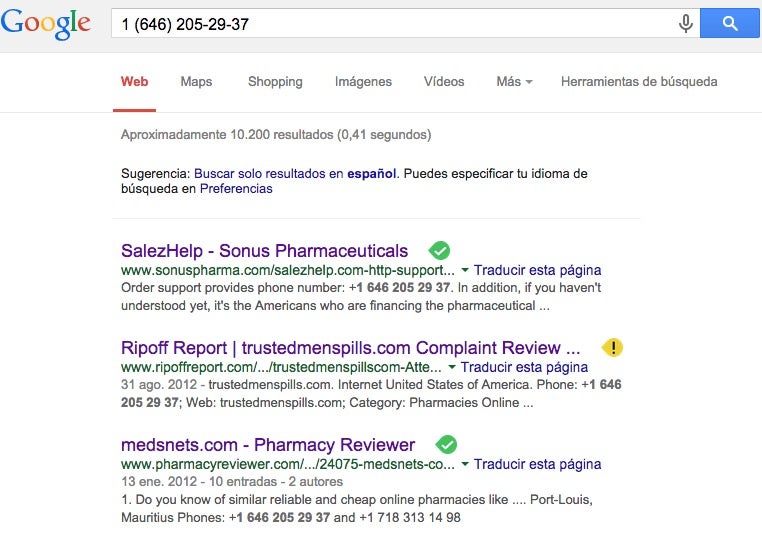Expand dropdown arrow after pharmacyreviewer.com URL
Image resolution: width=762 pixels, height=536 pixels.
point(465,464)
